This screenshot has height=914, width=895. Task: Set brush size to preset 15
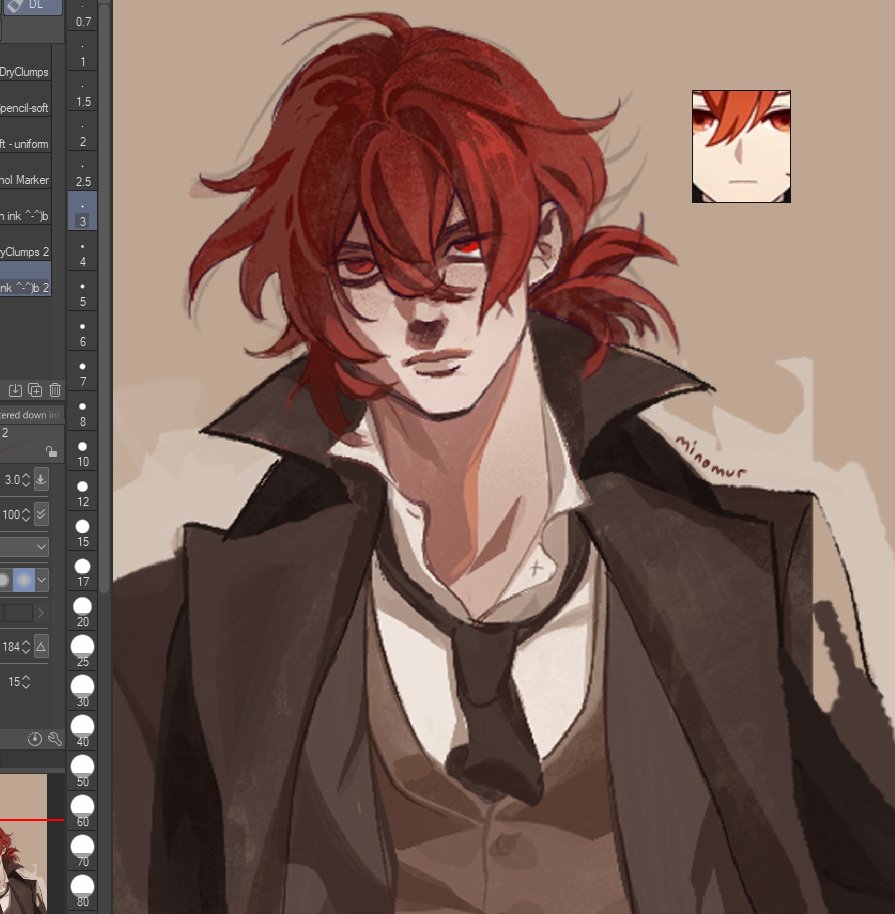(x=83, y=532)
